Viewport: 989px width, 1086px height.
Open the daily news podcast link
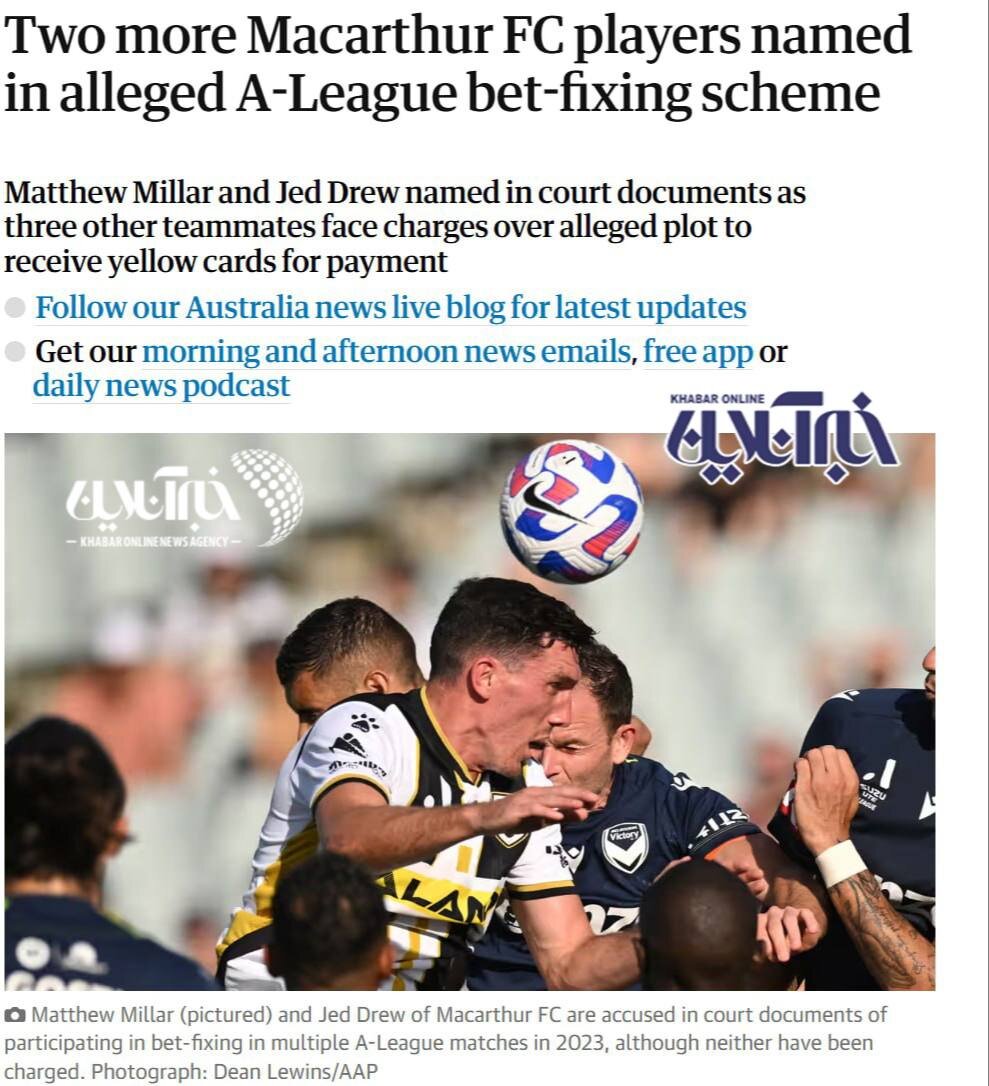161,386
